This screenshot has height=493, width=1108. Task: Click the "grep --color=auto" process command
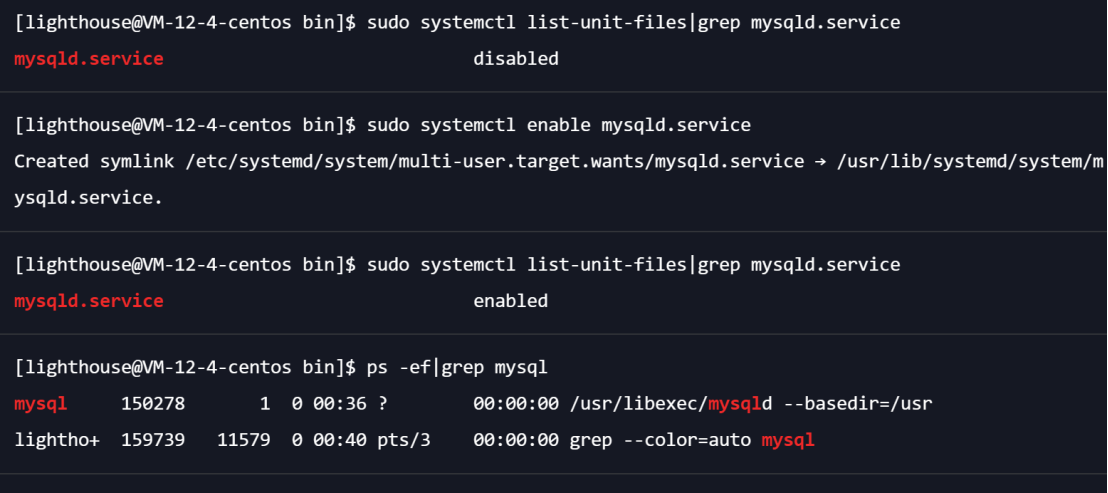point(660,440)
